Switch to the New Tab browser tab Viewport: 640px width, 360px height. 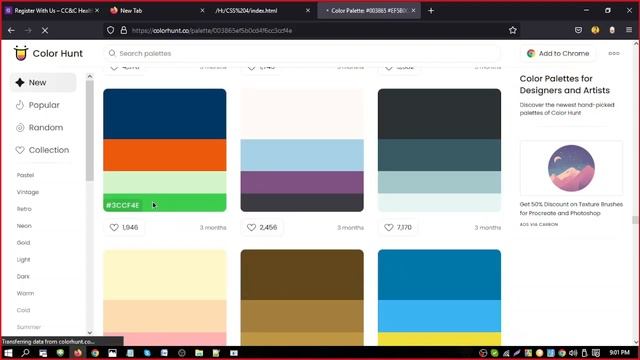[156, 11]
